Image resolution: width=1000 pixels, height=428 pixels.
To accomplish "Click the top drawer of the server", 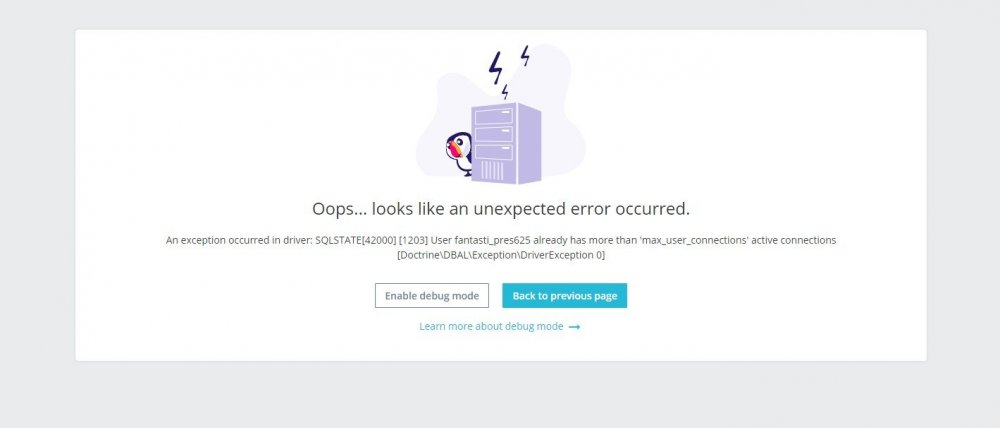I will (x=494, y=117).
